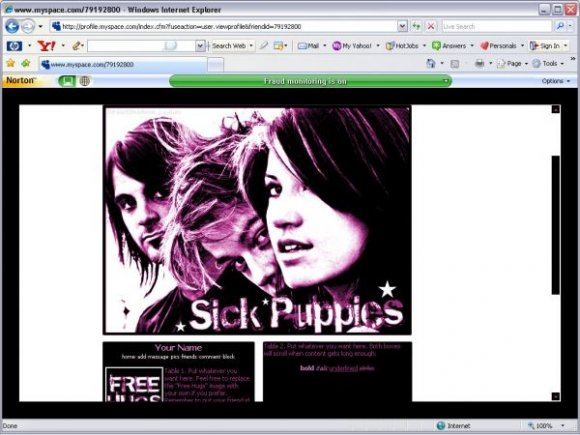Click the Your Name profile heading
The width and height of the screenshot is (580, 435).
pos(178,348)
